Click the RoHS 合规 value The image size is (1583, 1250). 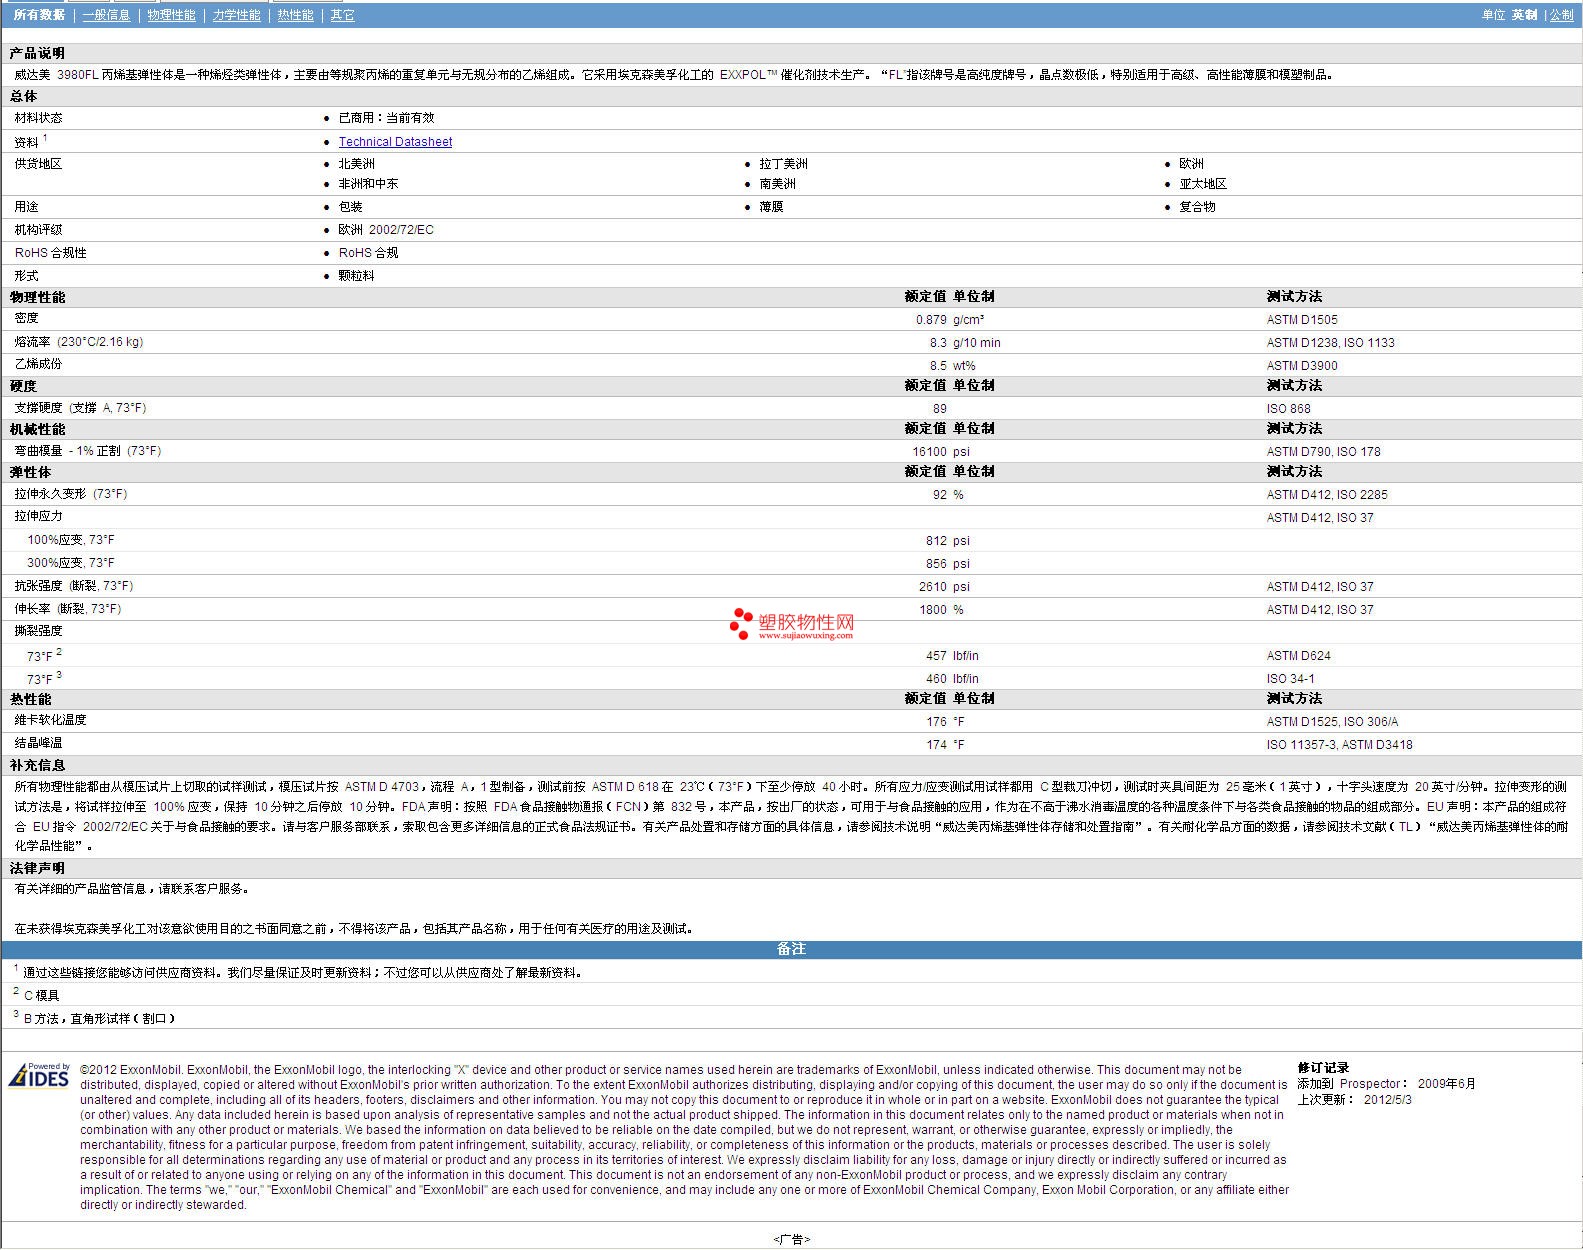368,253
